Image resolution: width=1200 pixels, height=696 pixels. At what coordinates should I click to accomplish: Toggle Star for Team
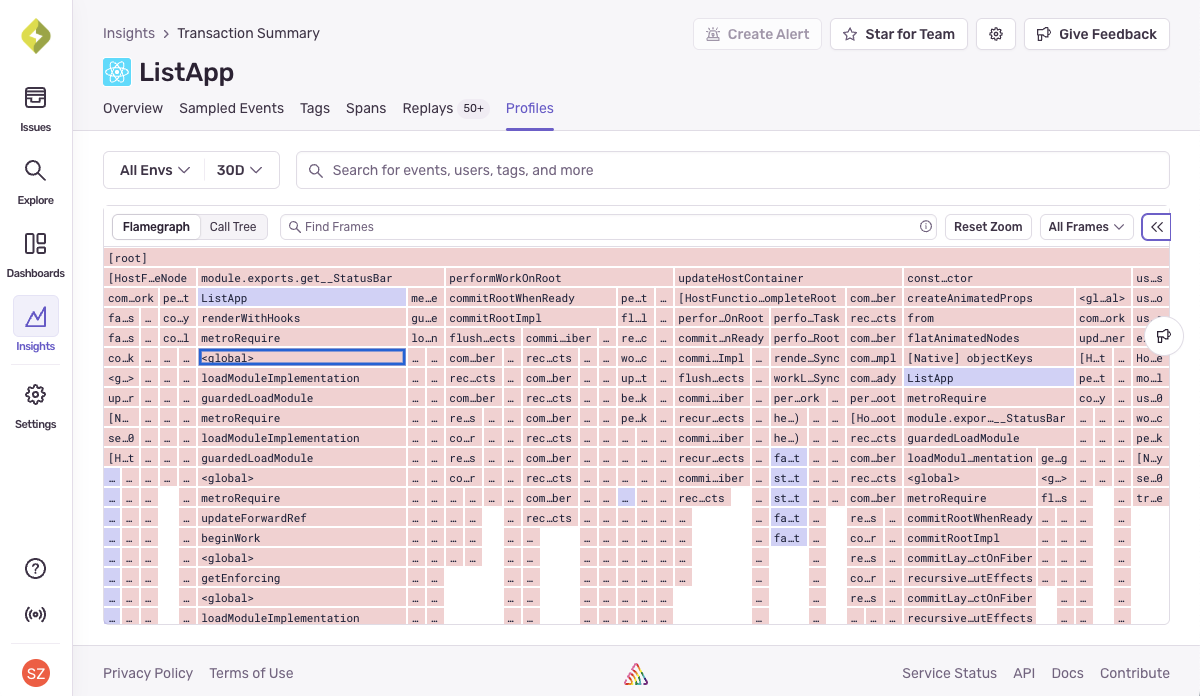(898, 33)
